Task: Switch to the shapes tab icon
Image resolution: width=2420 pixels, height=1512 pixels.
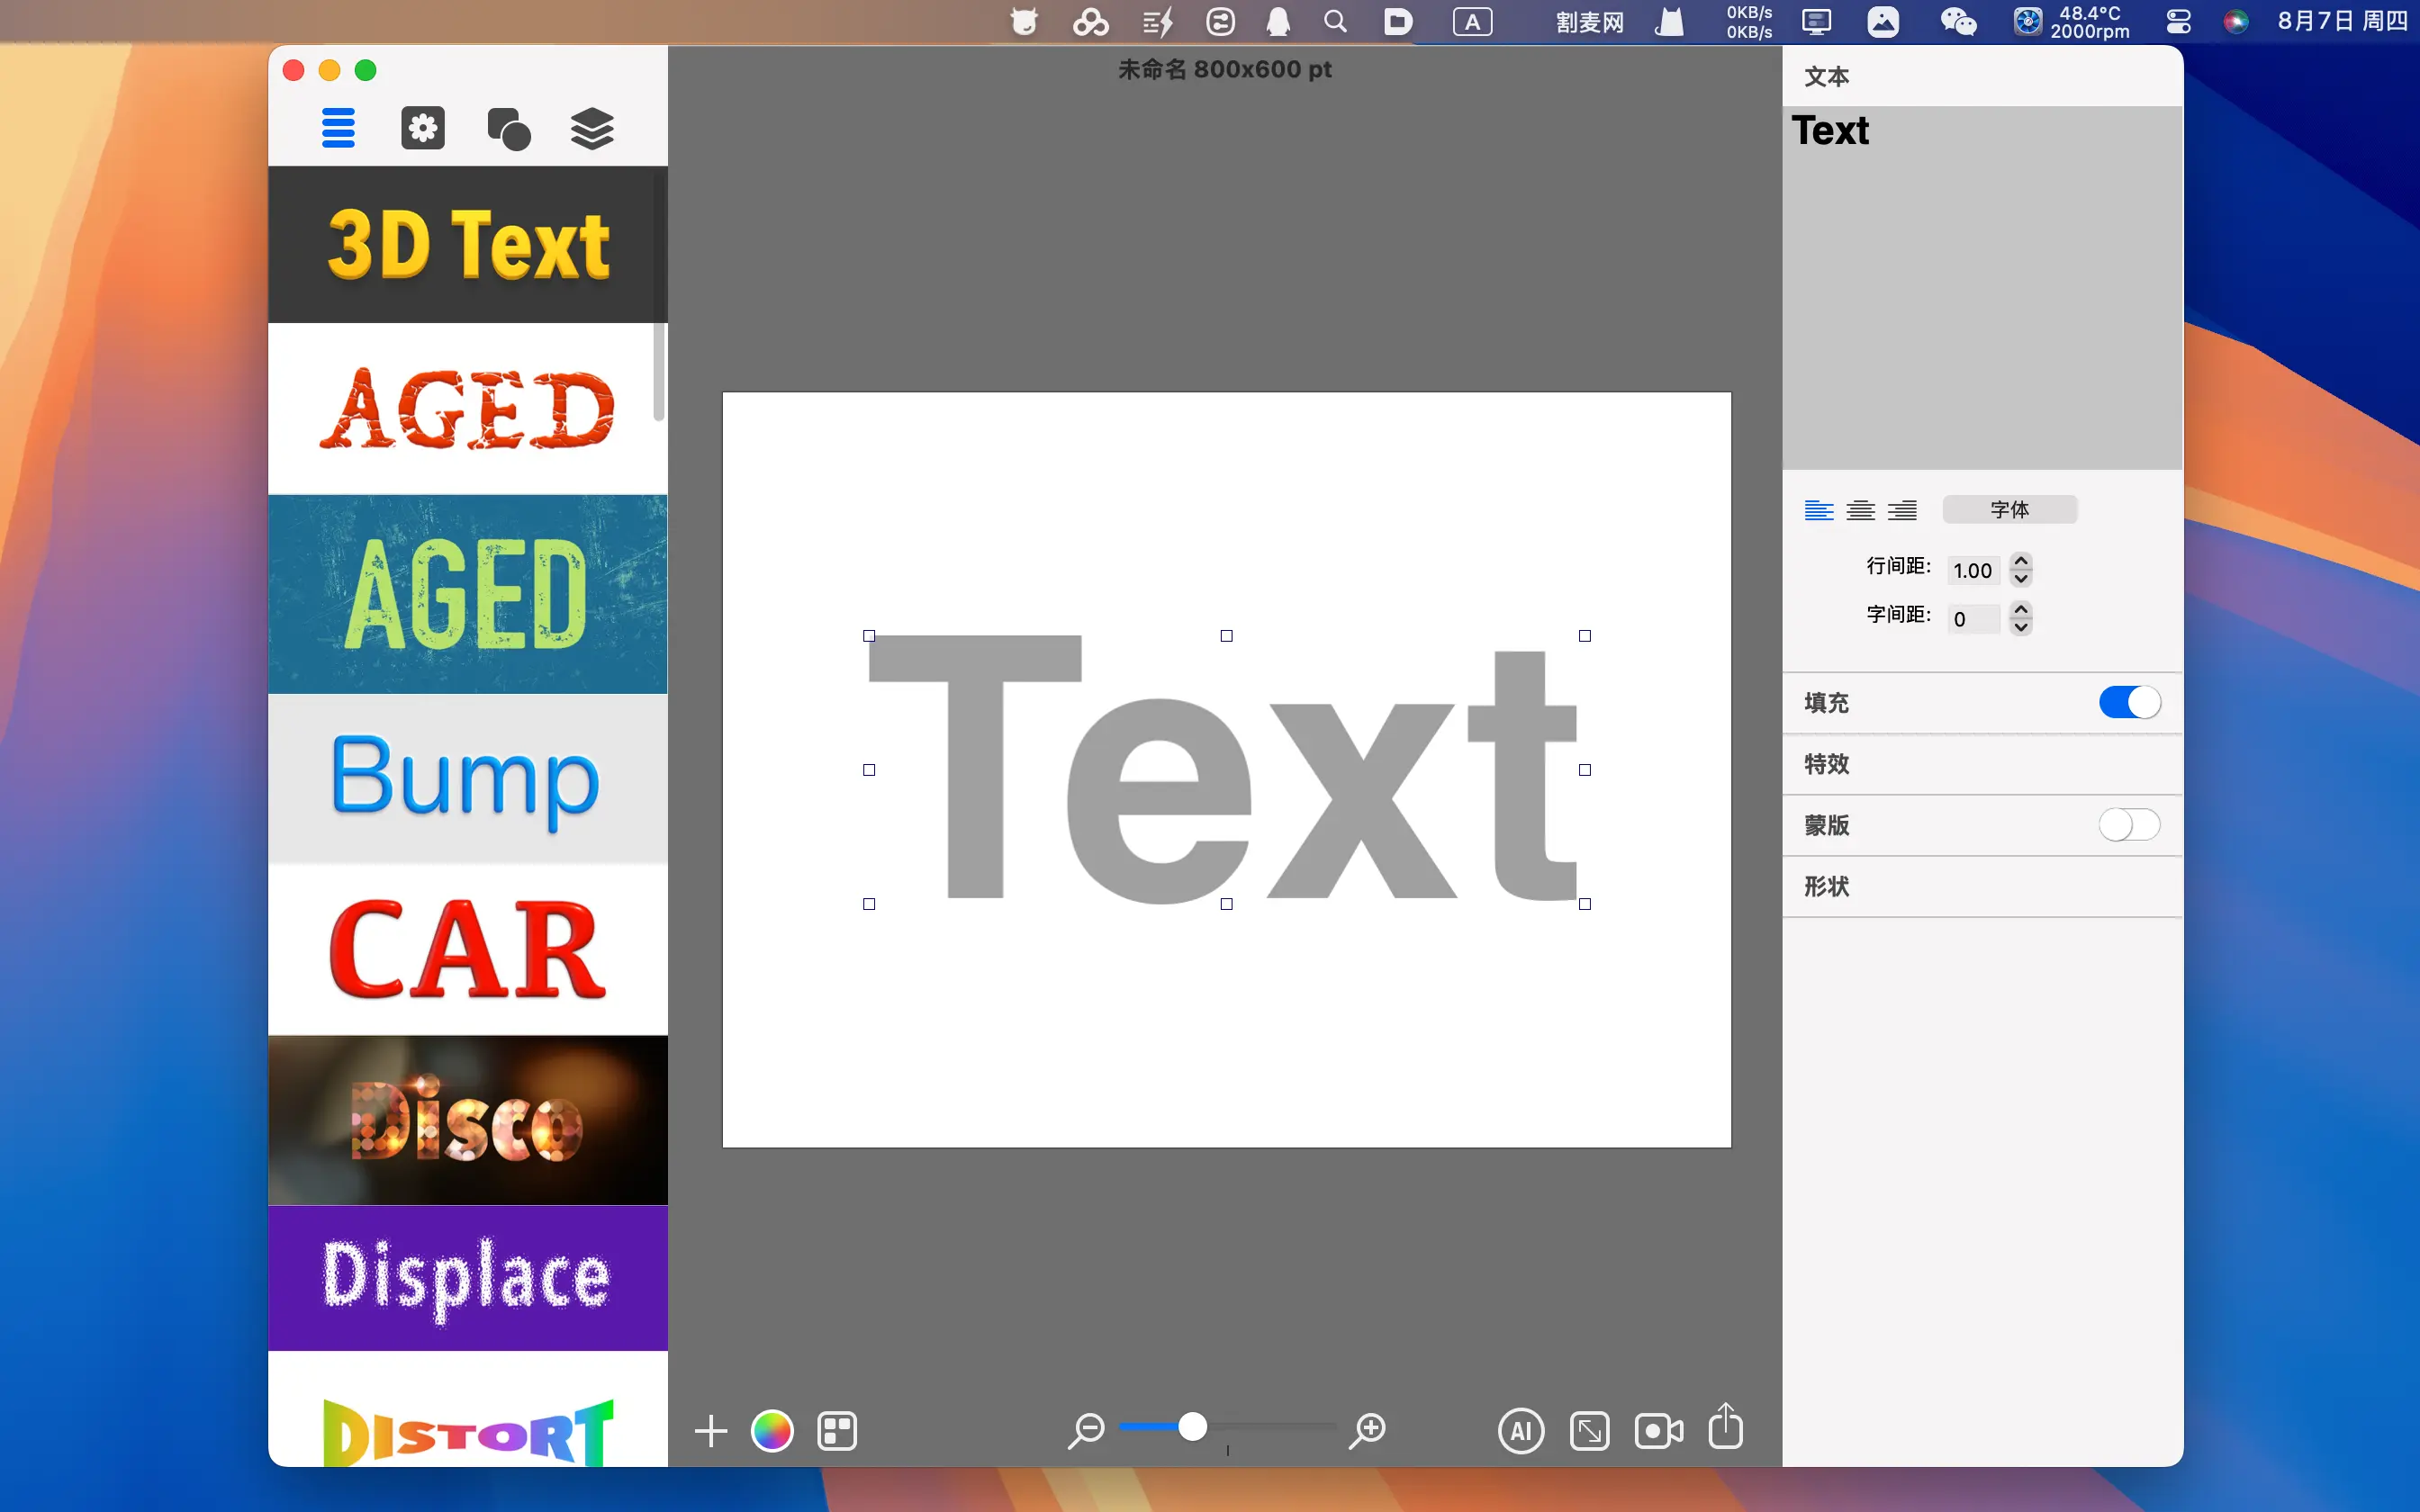Action: click(x=508, y=129)
